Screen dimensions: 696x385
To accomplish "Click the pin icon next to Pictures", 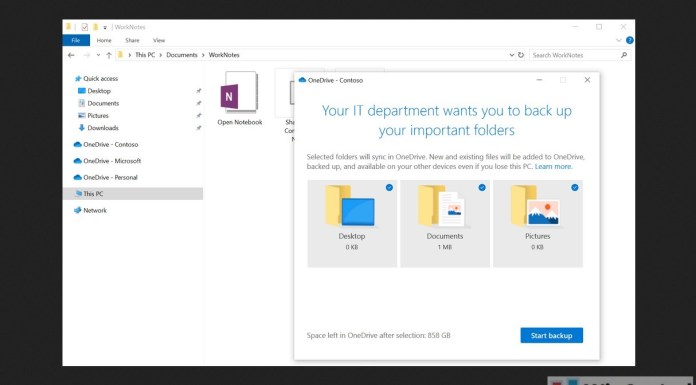I will click(x=198, y=115).
